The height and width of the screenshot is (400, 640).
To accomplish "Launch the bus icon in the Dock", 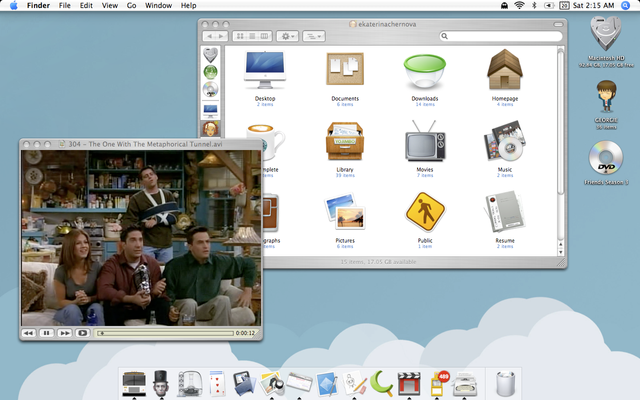I will click(x=134, y=383).
